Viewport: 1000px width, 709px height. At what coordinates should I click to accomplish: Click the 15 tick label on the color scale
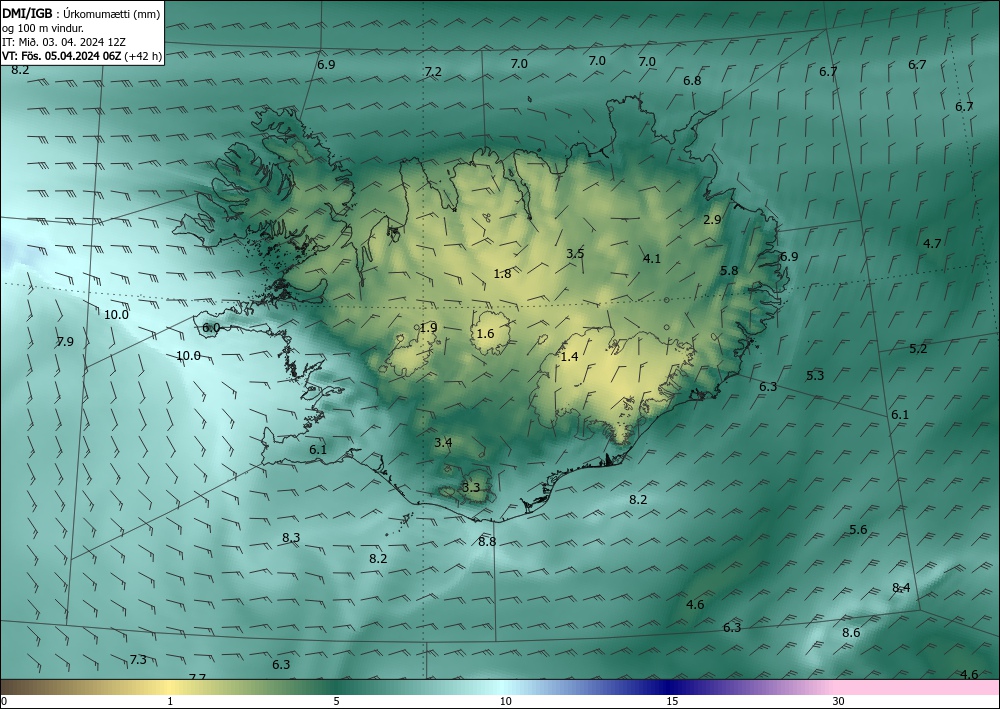coord(673,701)
